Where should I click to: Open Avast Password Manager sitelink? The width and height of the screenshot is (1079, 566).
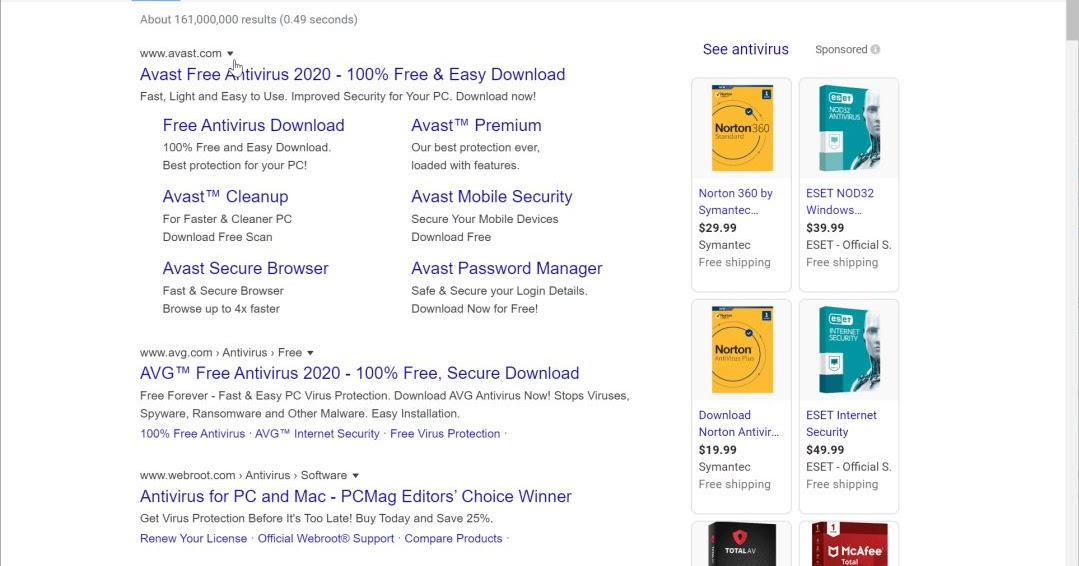[506, 268]
